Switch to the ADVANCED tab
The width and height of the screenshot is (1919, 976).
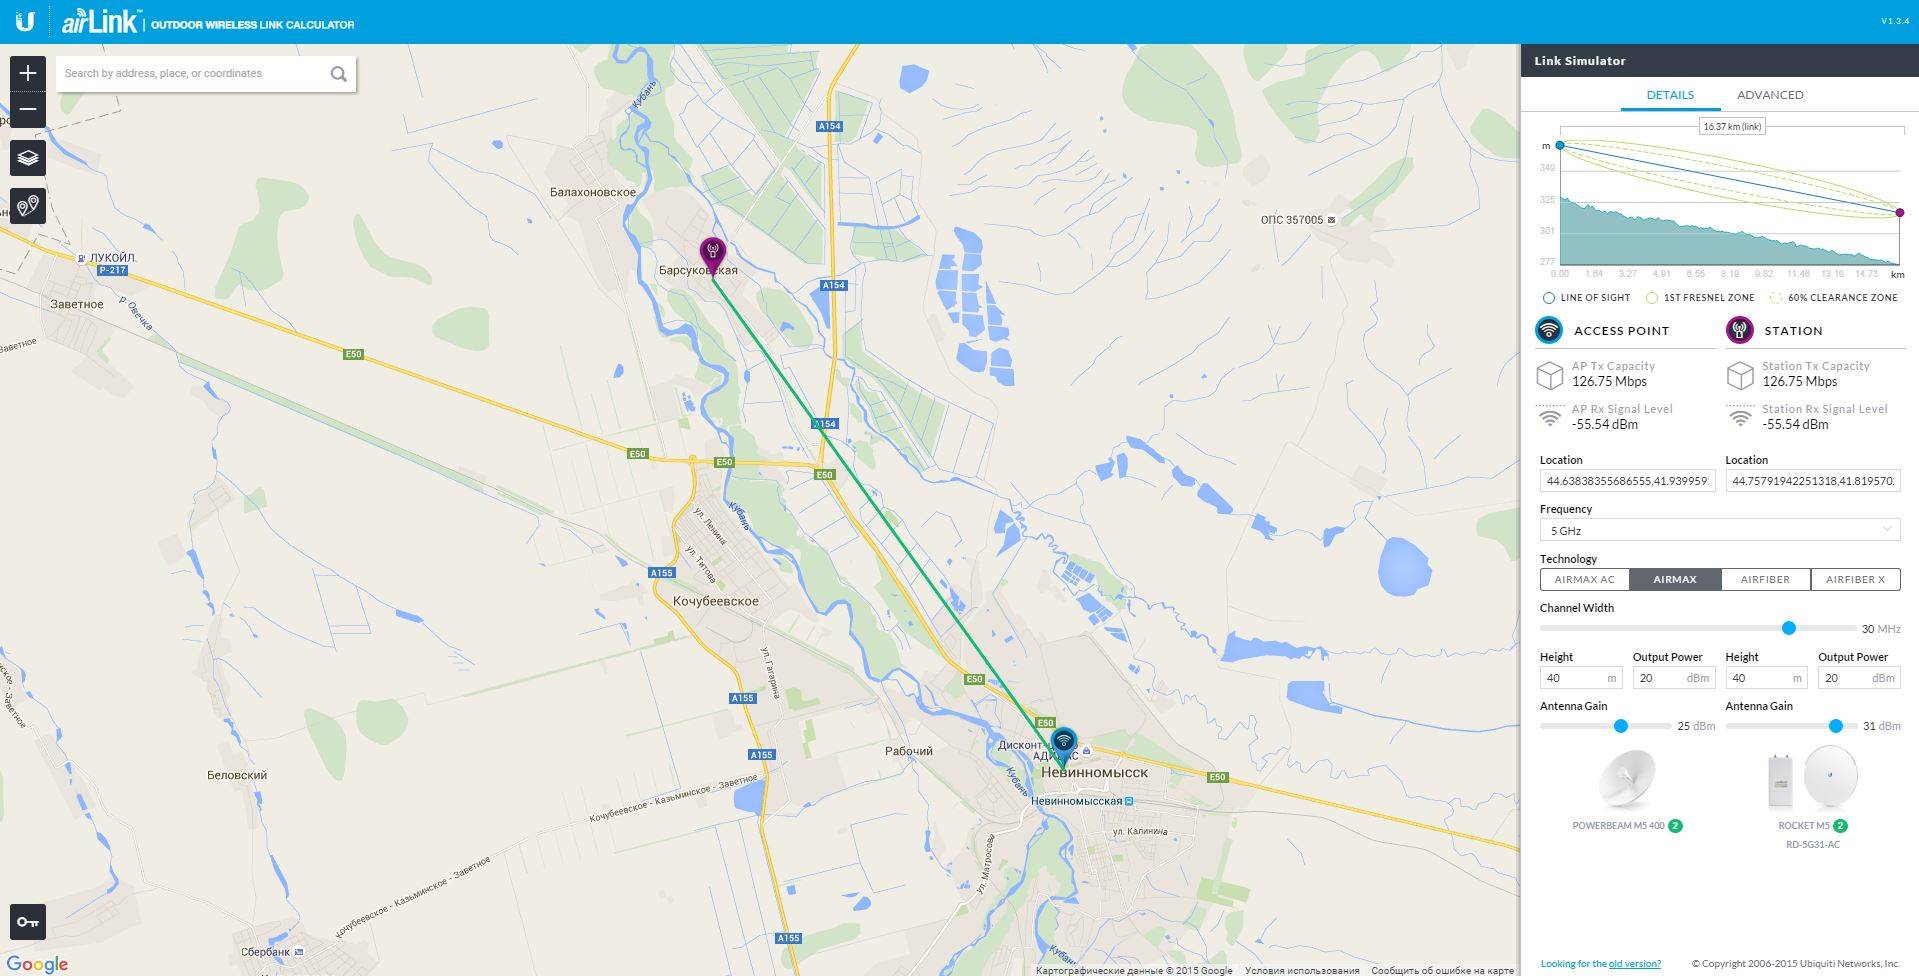(1770, 95)
